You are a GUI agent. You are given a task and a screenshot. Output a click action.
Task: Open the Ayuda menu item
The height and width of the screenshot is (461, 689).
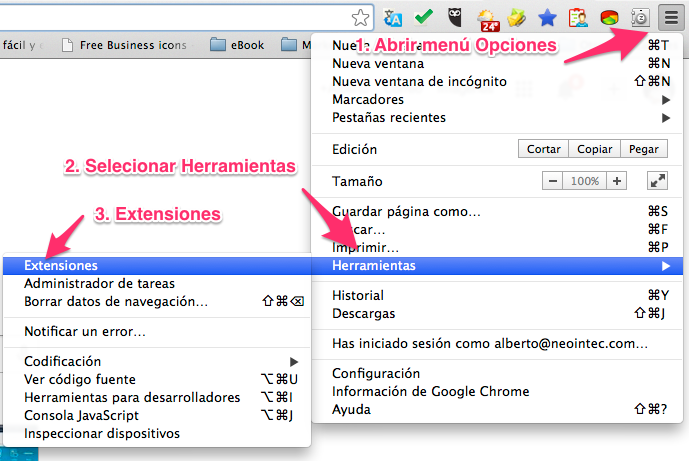(497, 409)
